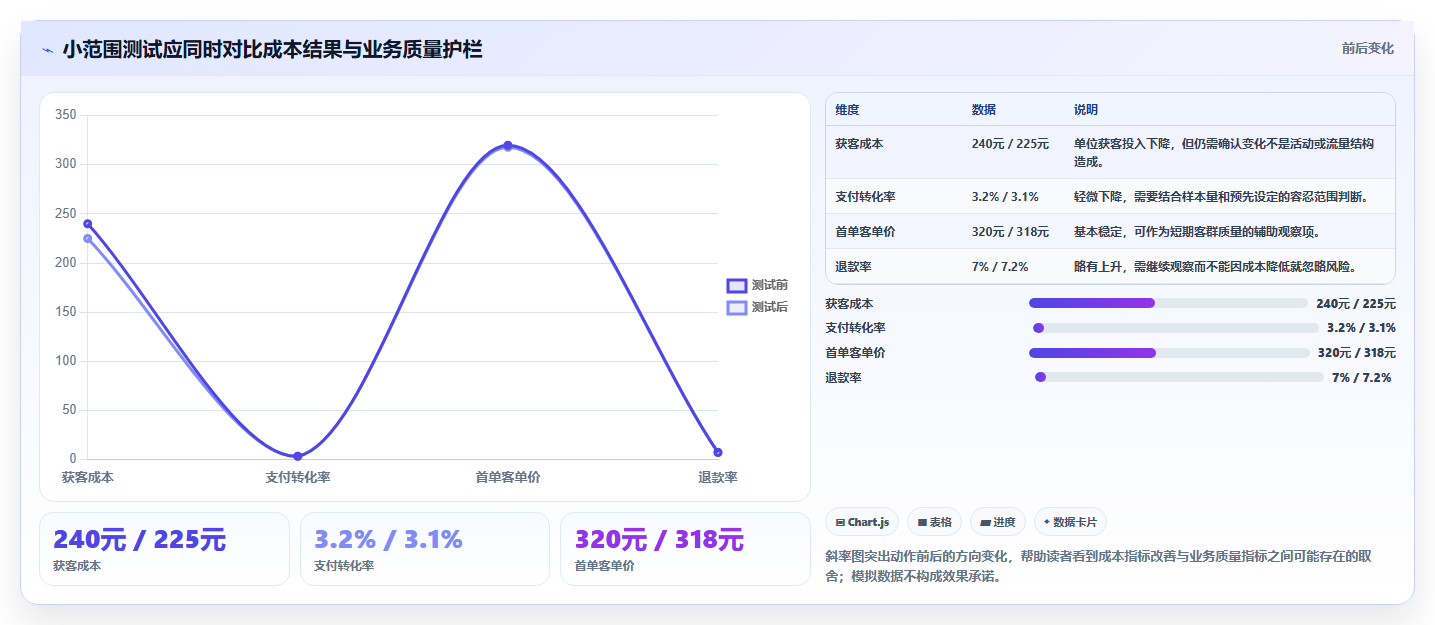Image resolution: width=1435 pixels, height=625 pixels.
Task: Click the description starting 基本稳定
Action: point(1197,232)
